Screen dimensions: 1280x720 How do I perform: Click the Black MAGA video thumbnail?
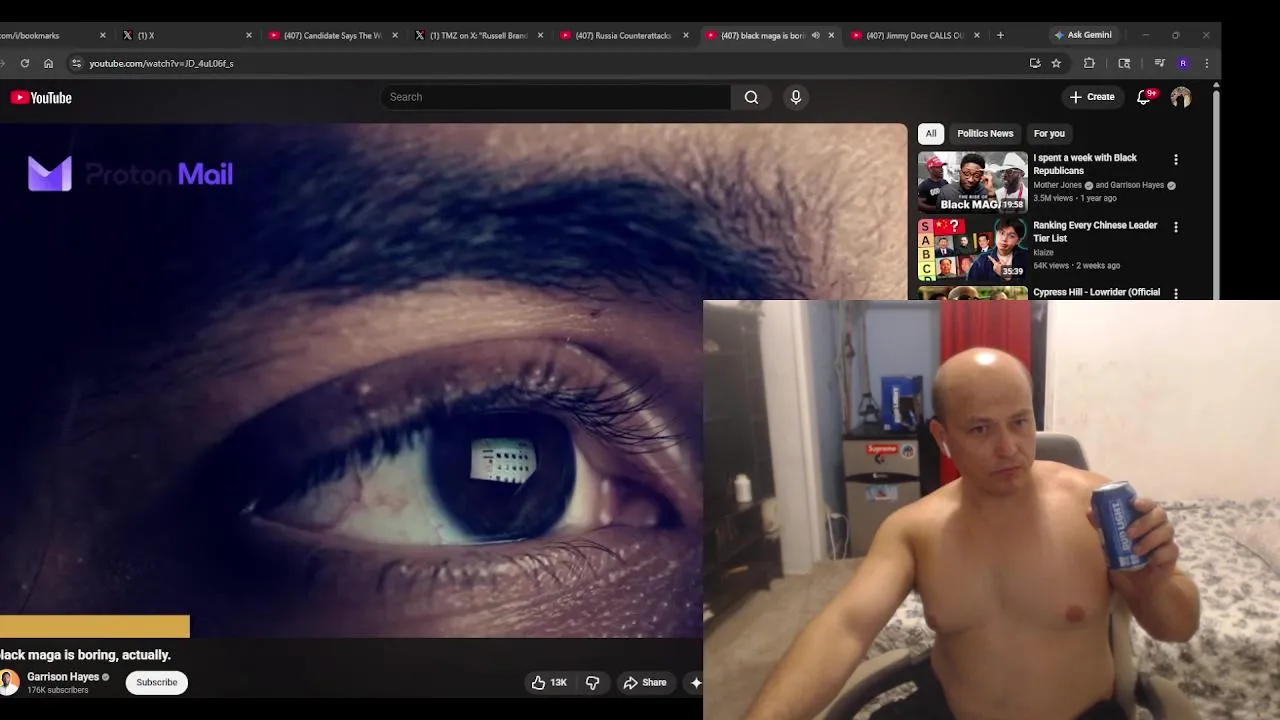[x=972, y=182]
